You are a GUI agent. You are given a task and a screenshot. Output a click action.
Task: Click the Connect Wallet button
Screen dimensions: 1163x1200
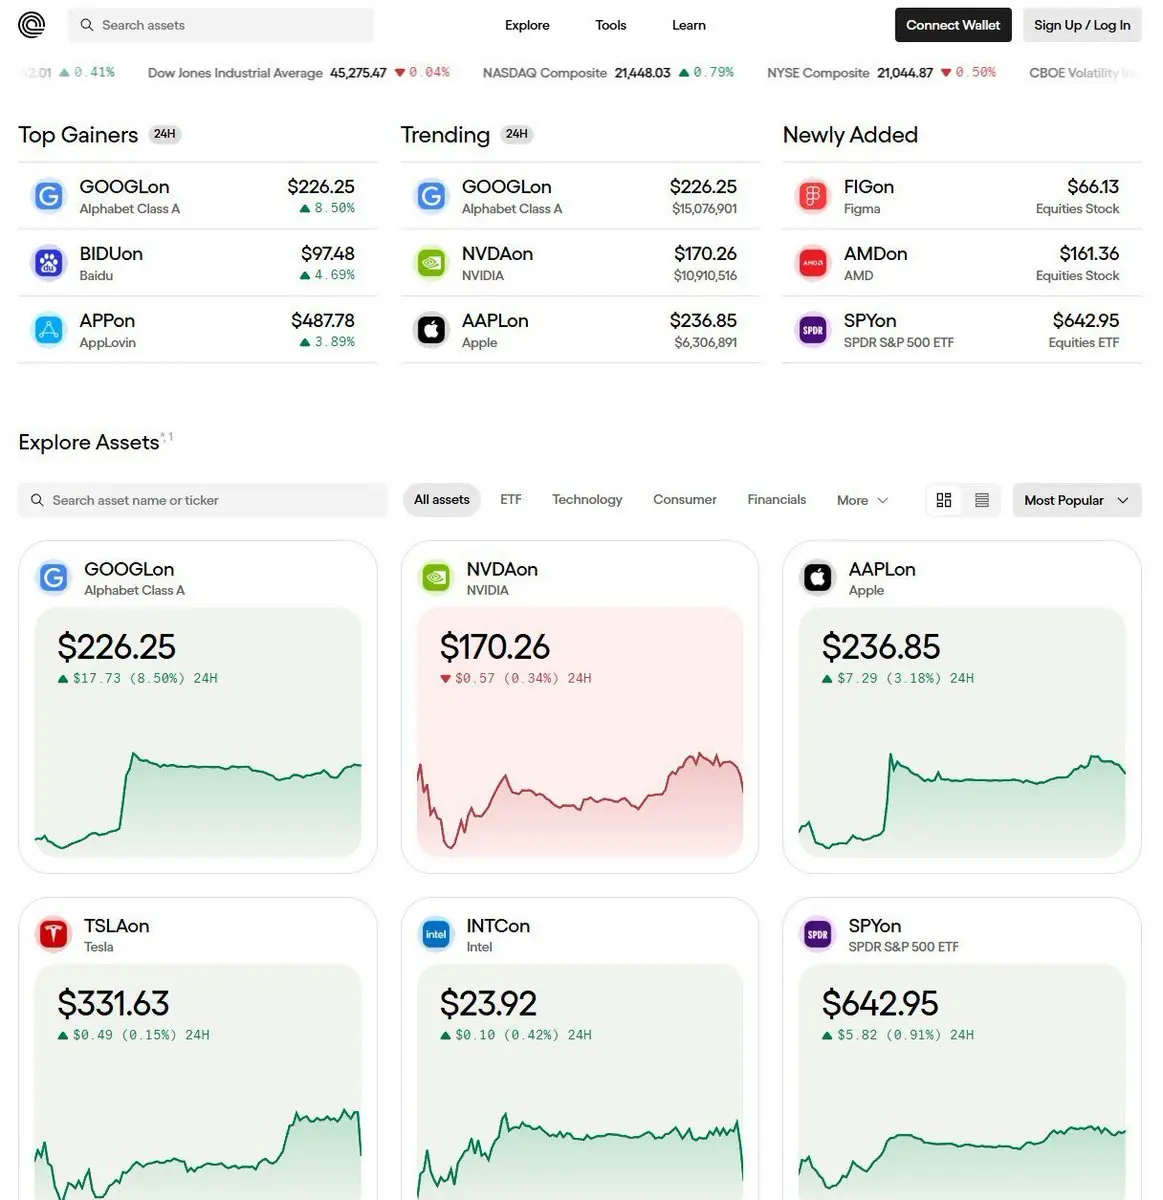click(953, 25)
